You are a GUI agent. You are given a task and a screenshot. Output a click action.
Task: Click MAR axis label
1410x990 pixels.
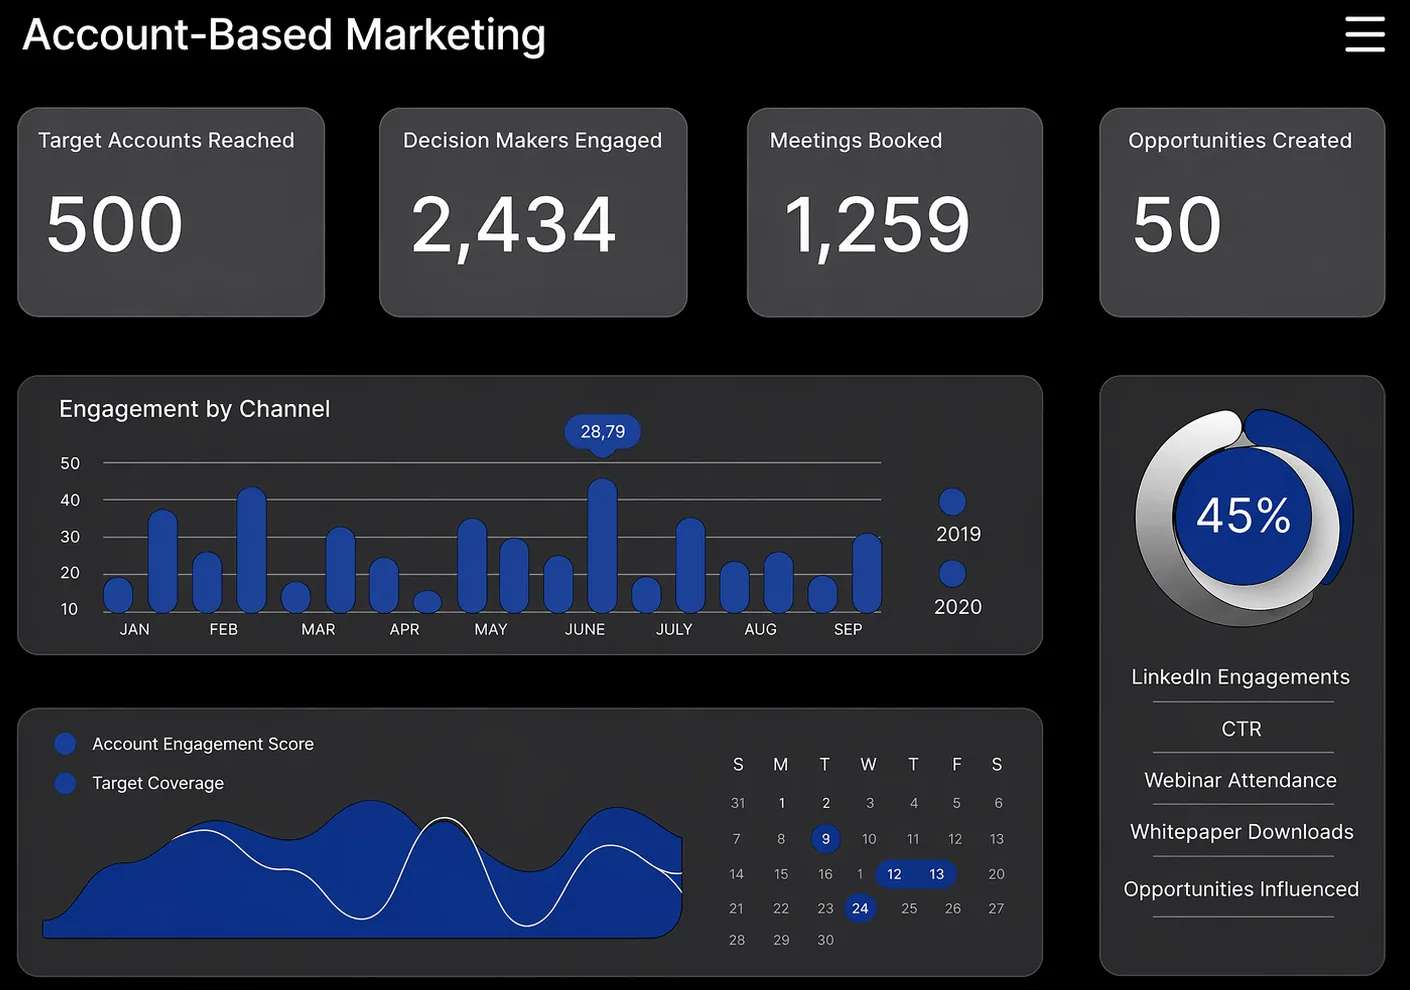[x=318, y=629]
